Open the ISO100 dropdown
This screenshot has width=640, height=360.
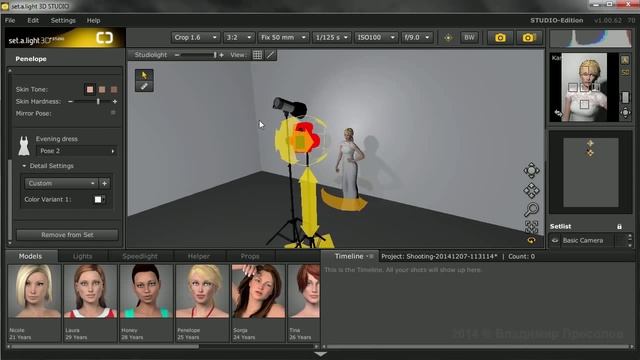(x=376, y=38)
